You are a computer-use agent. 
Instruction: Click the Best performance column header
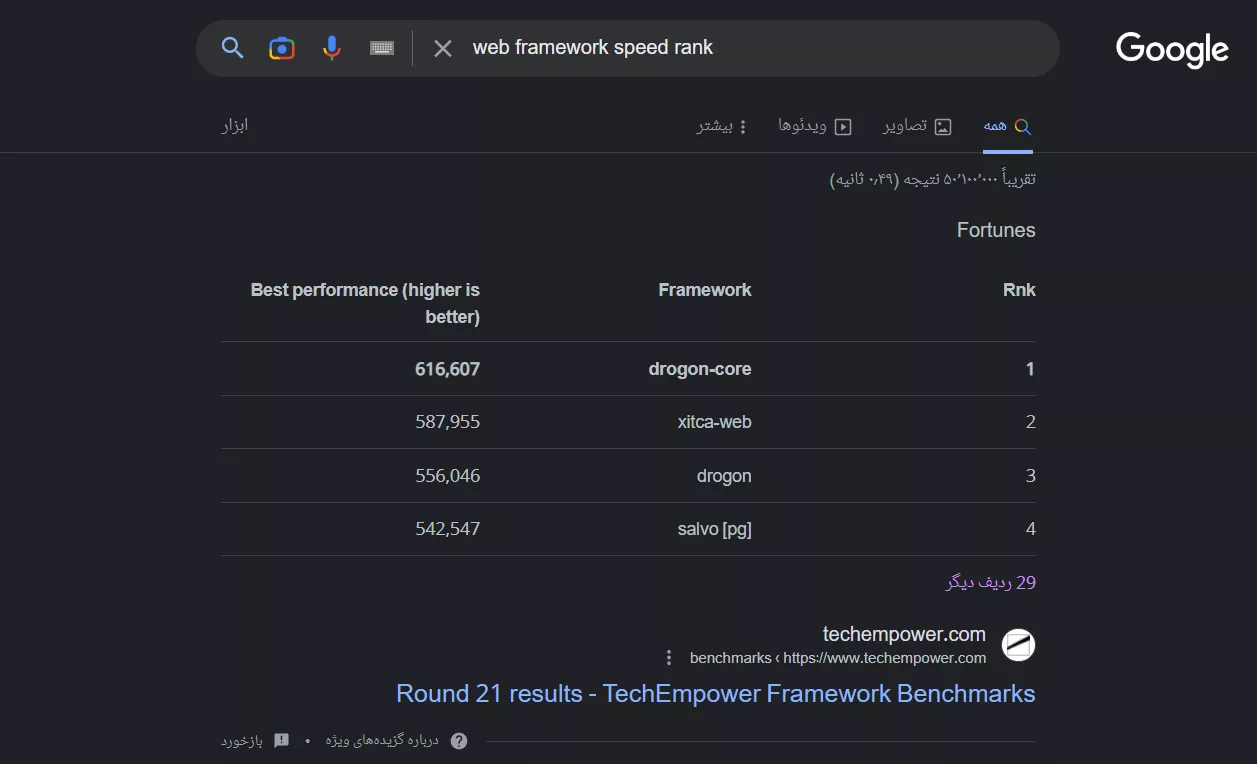[365, 303]
